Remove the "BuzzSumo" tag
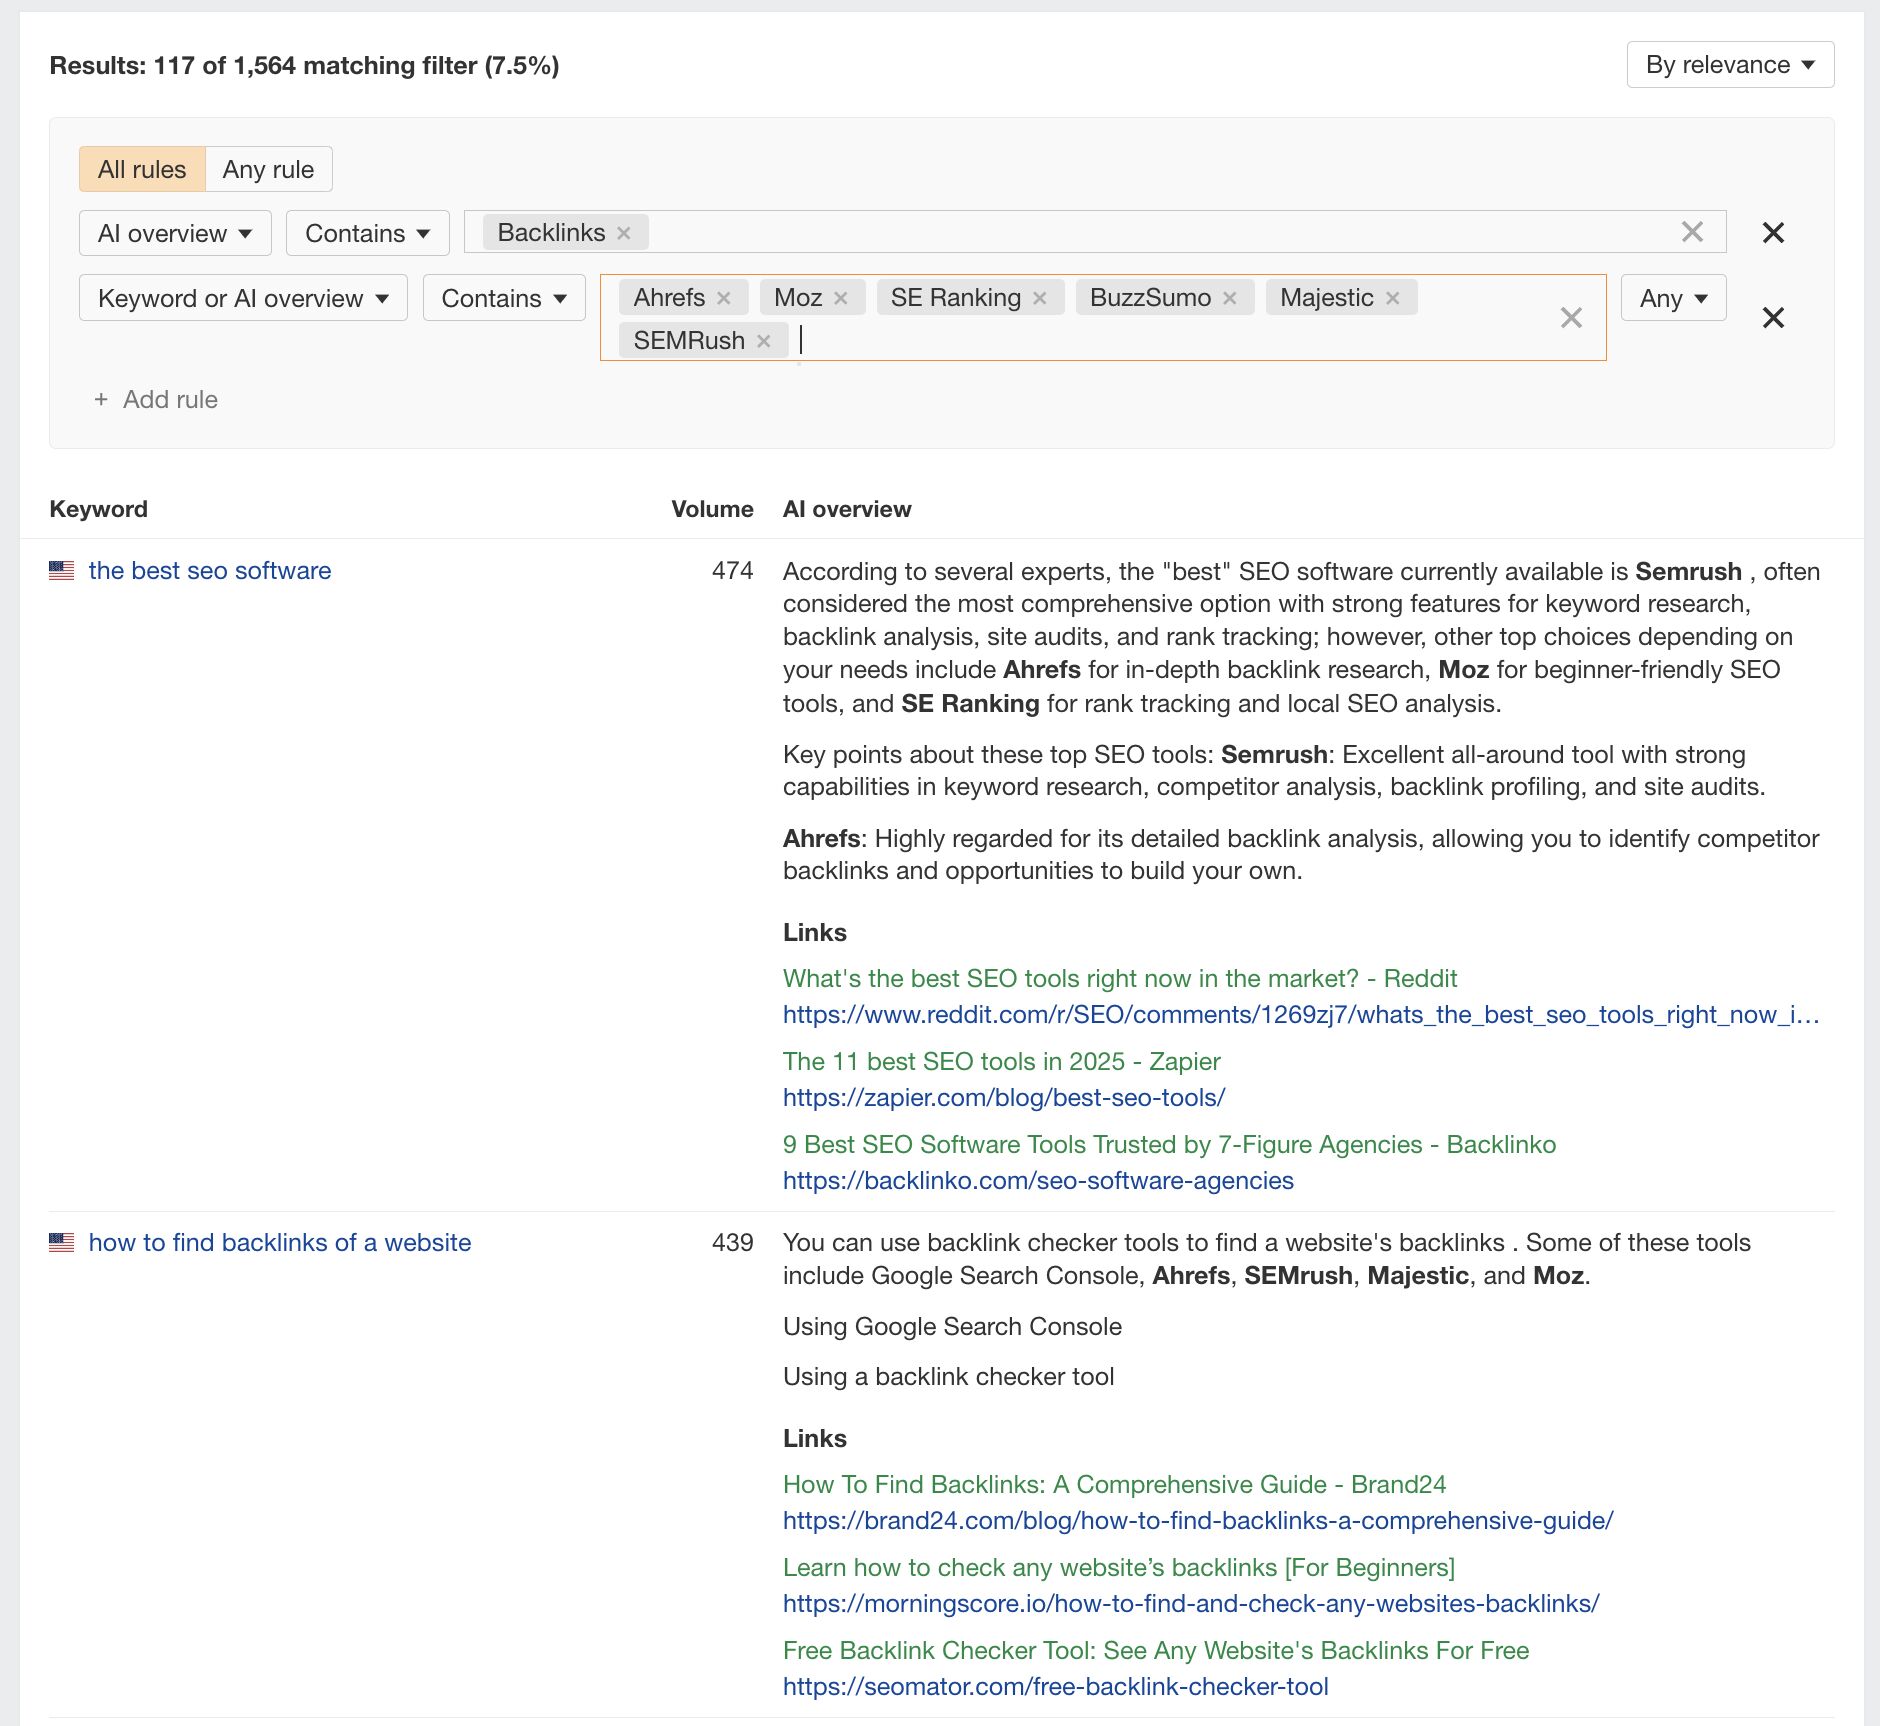The height and width of the screenshot is (1726, 1880). 1228,297
